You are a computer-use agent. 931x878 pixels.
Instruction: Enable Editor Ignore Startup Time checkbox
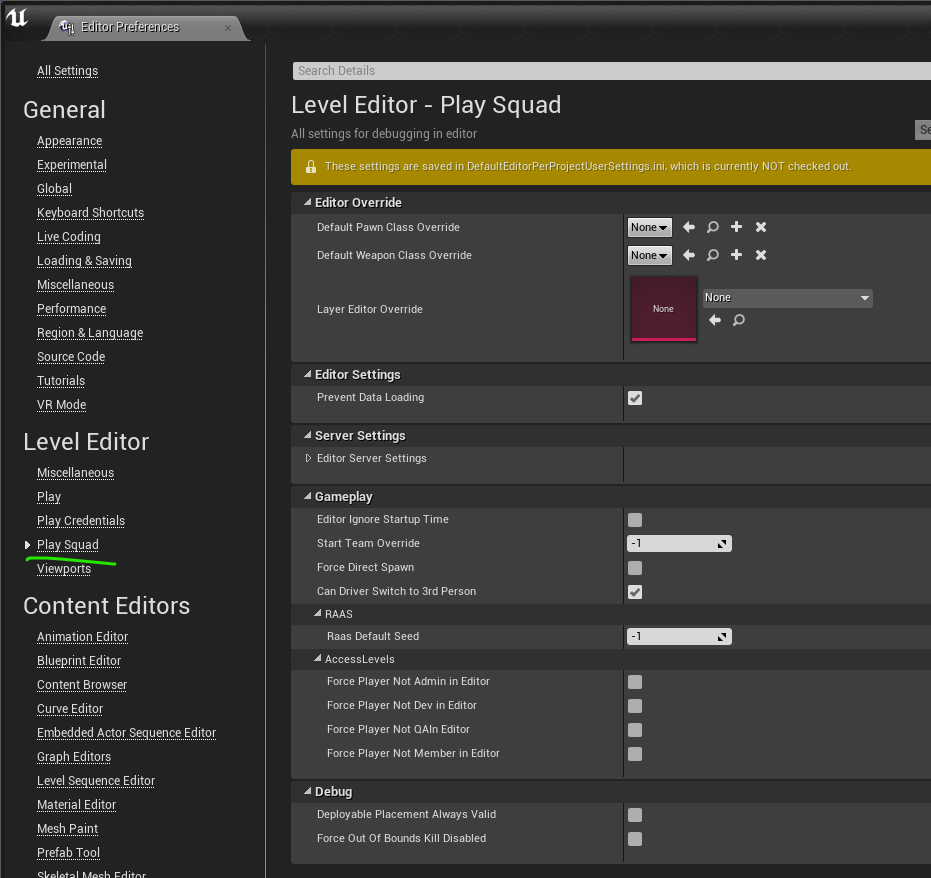635,520
